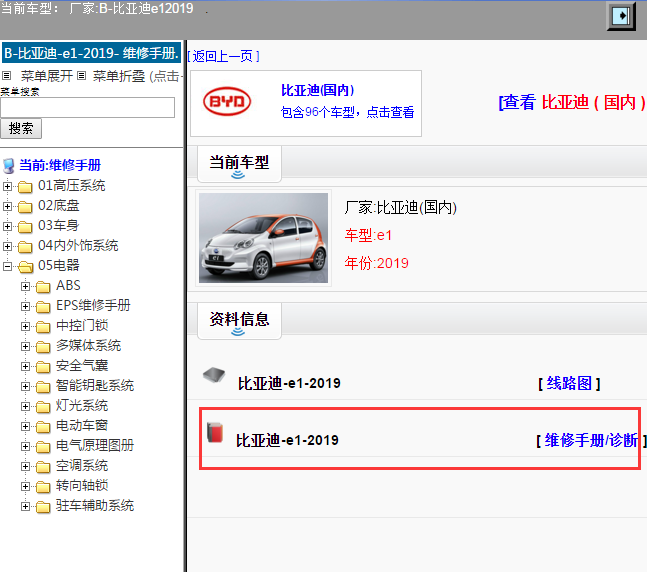
Task: Click the folder icon of EPS维修手册
Action: point(43,307)
